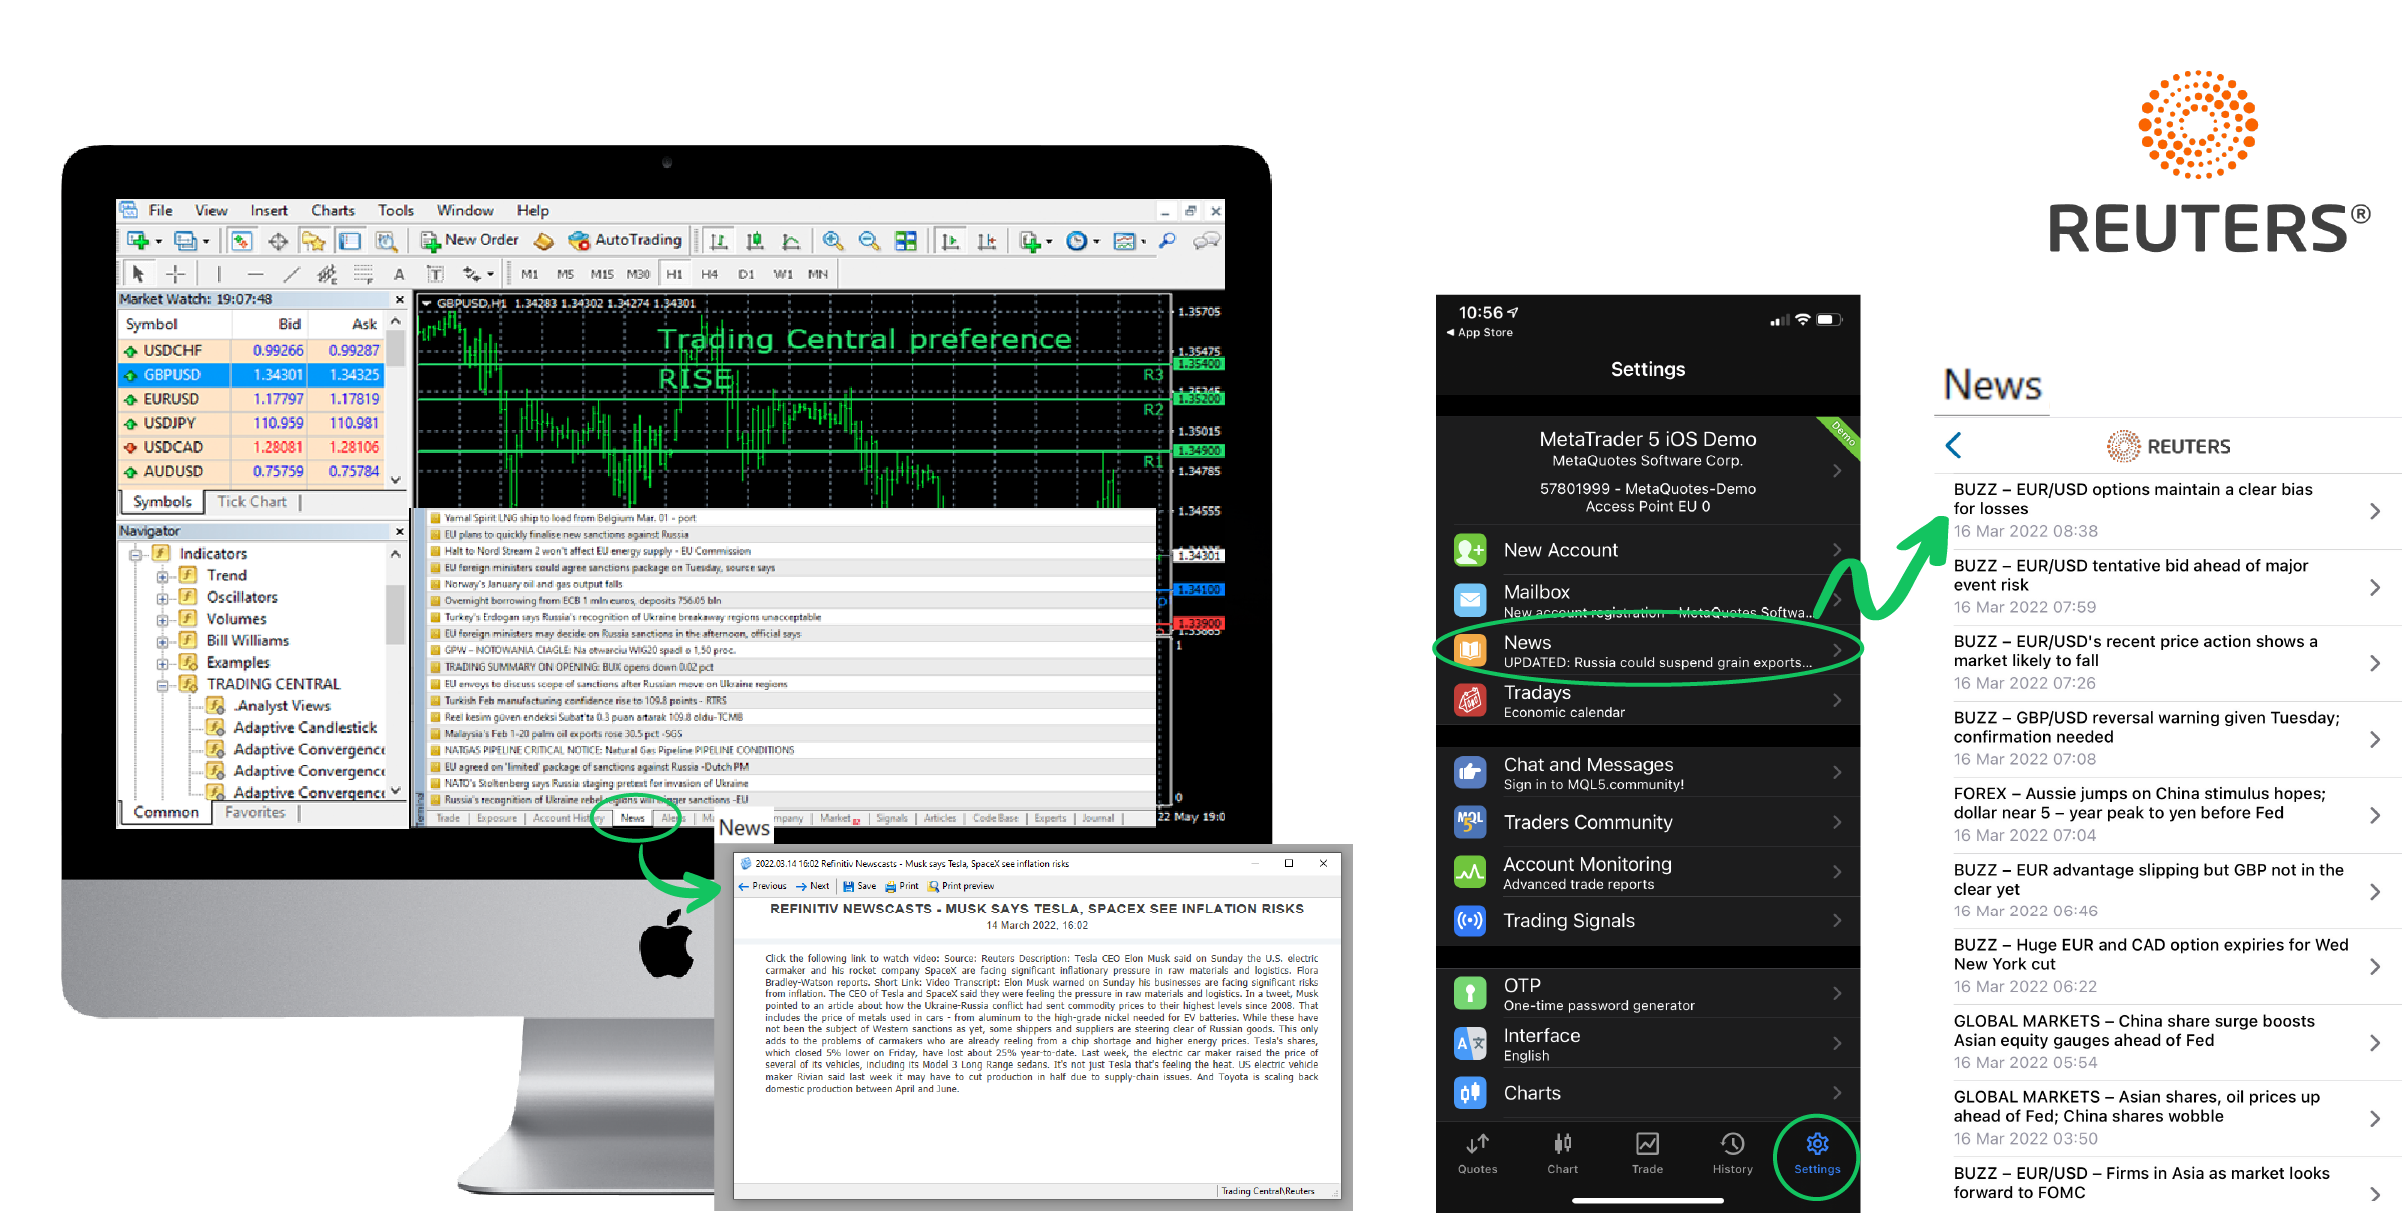Collapse the Indicators root node
Screen dimensions: 2403x1216
135,554
